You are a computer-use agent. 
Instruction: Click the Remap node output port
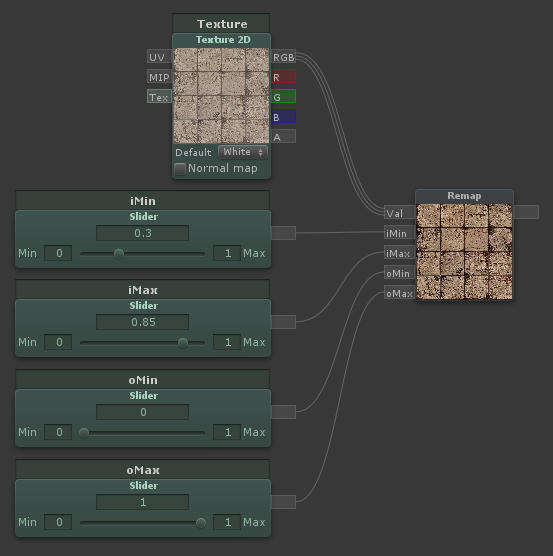[526, 212]
